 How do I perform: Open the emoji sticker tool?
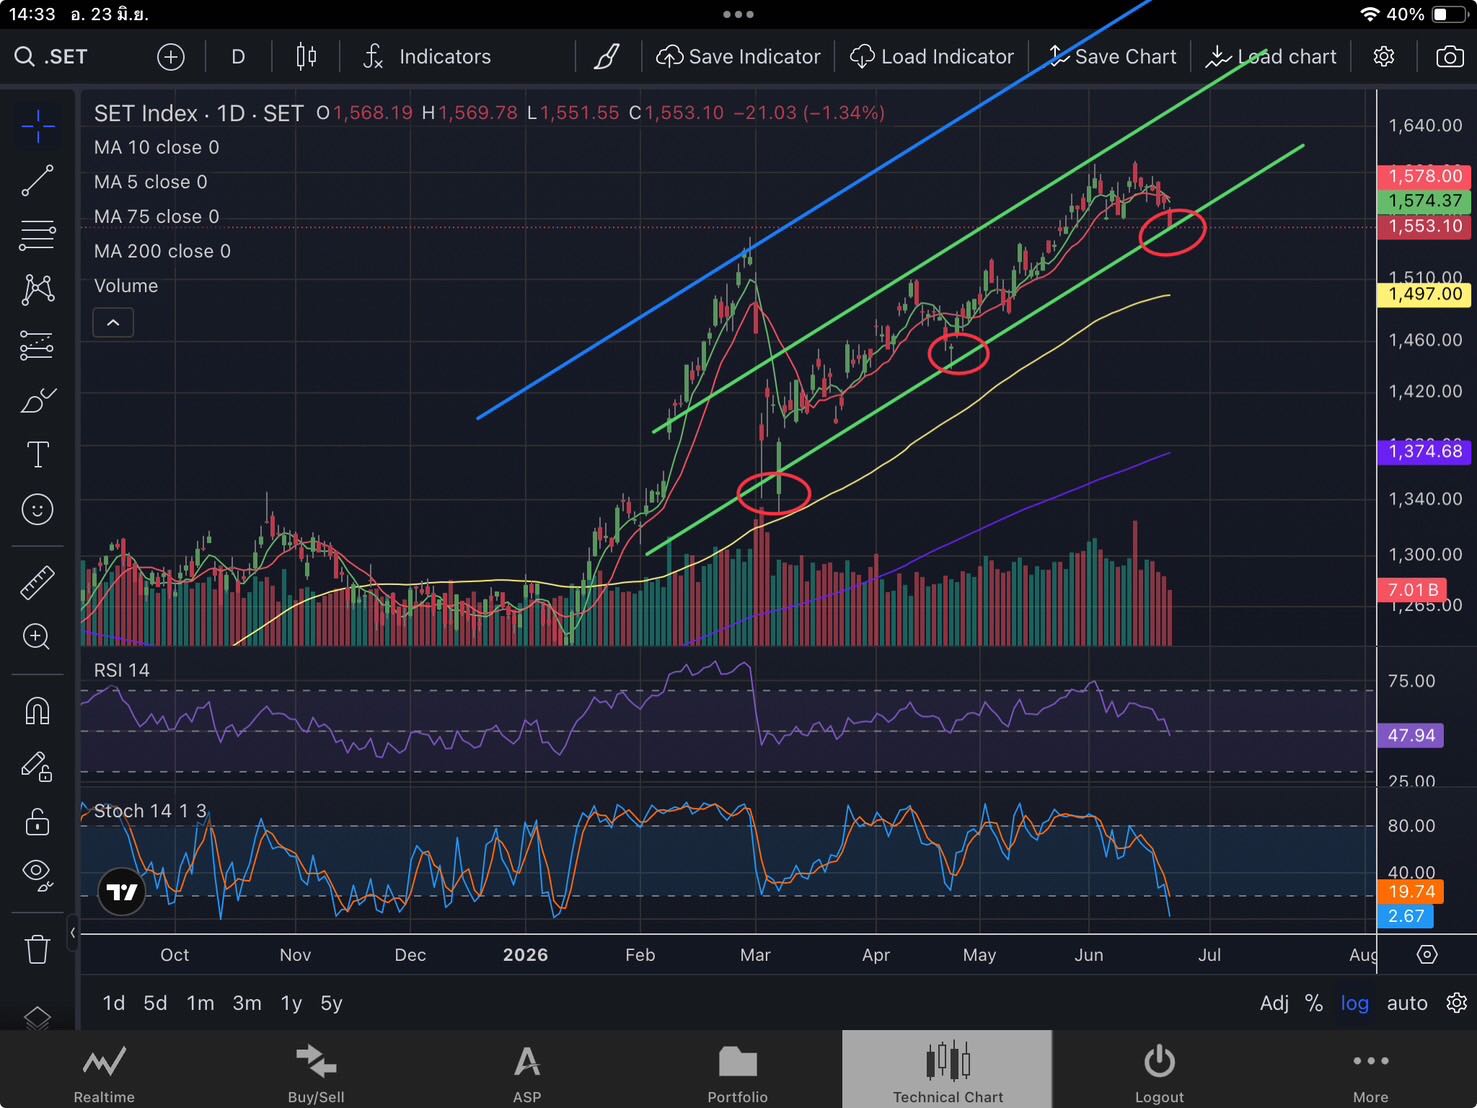tap(37, 510)
